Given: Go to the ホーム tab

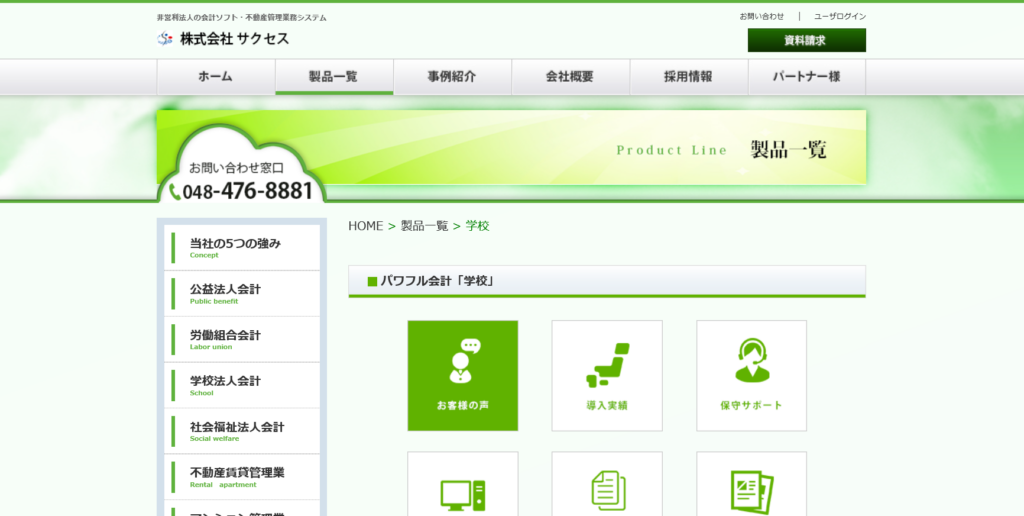Looking at the screenshot, I should (x=216, y=77).
